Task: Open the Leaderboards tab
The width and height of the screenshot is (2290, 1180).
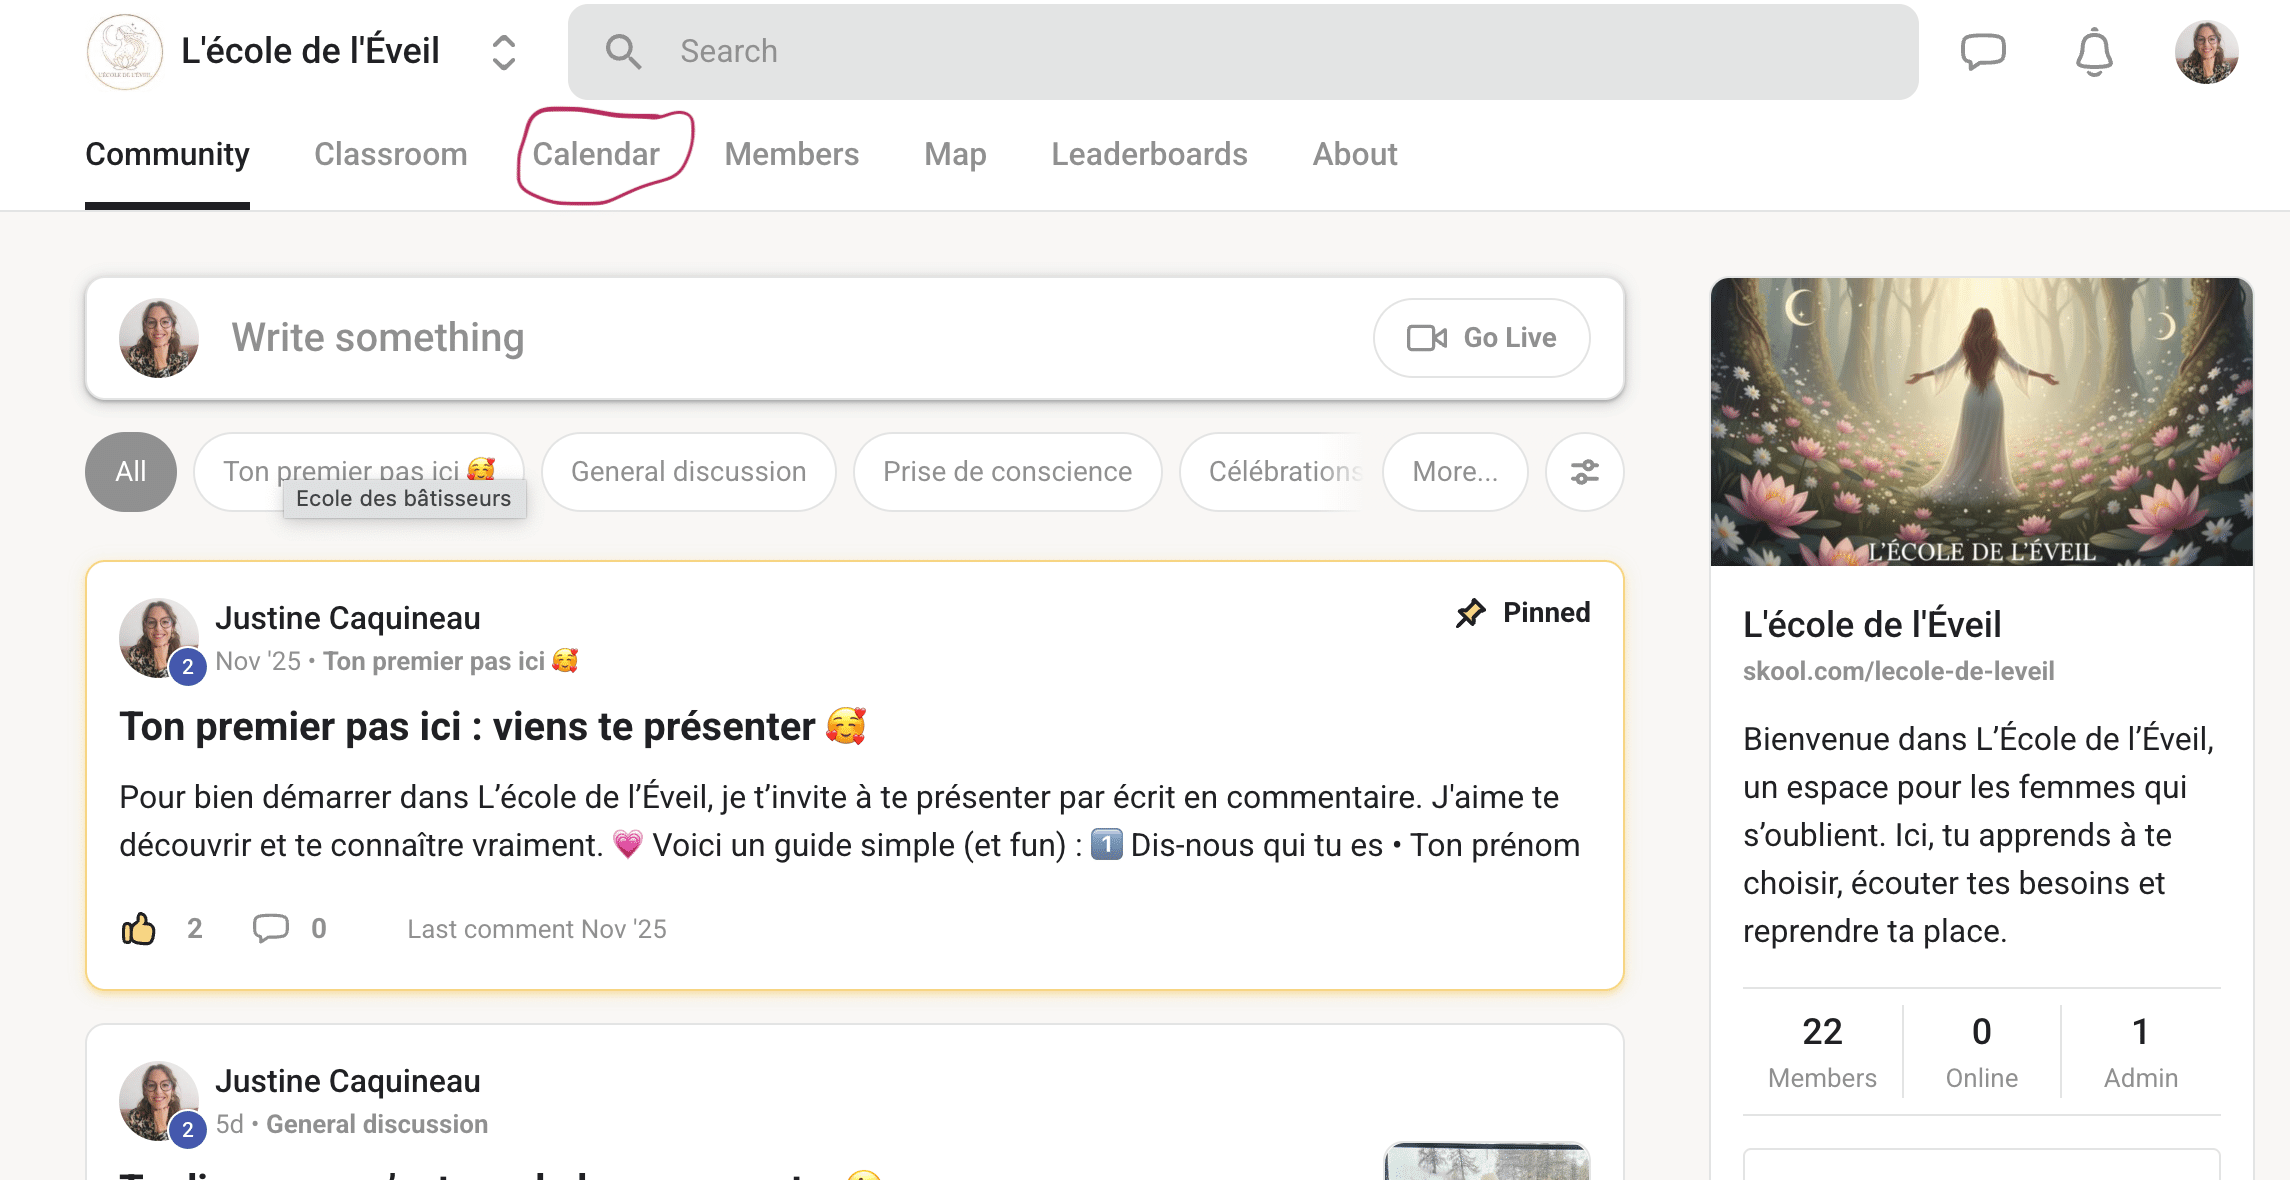Action: [x=1149, y=155]
